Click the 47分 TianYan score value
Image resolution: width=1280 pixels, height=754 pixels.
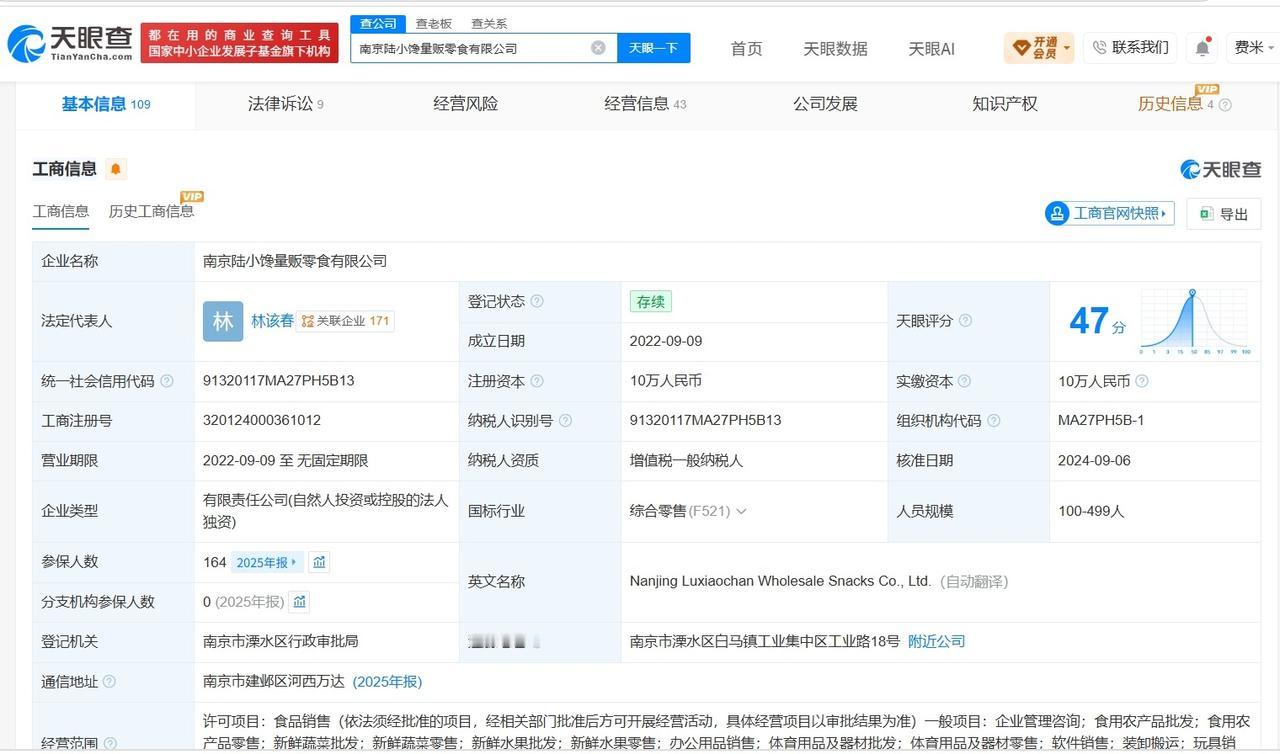point(1097,321)
